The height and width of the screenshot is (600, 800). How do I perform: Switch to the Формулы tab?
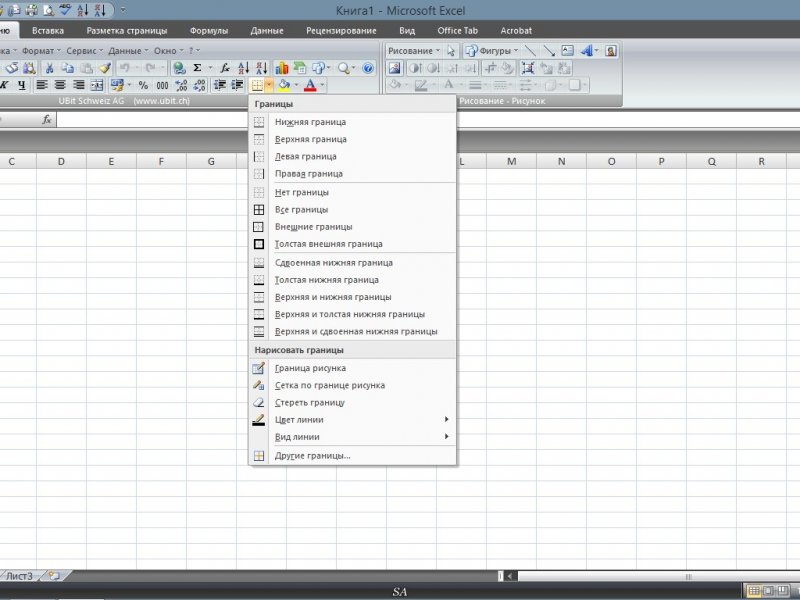[x=209, y=31]
